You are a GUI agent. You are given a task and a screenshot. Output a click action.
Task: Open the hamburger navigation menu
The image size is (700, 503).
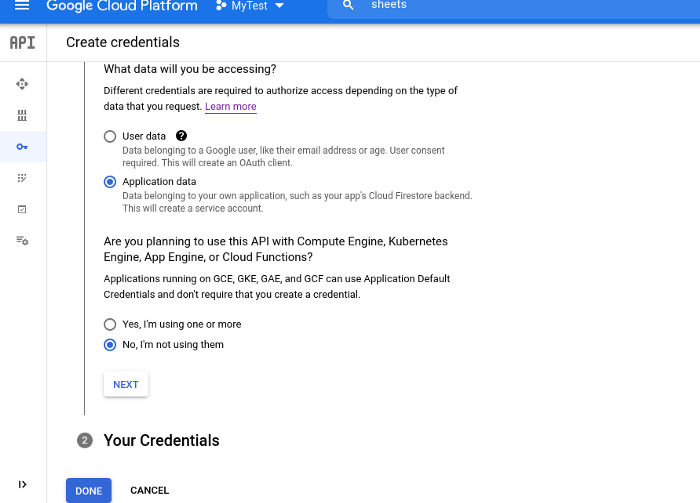tap(22, 6)
